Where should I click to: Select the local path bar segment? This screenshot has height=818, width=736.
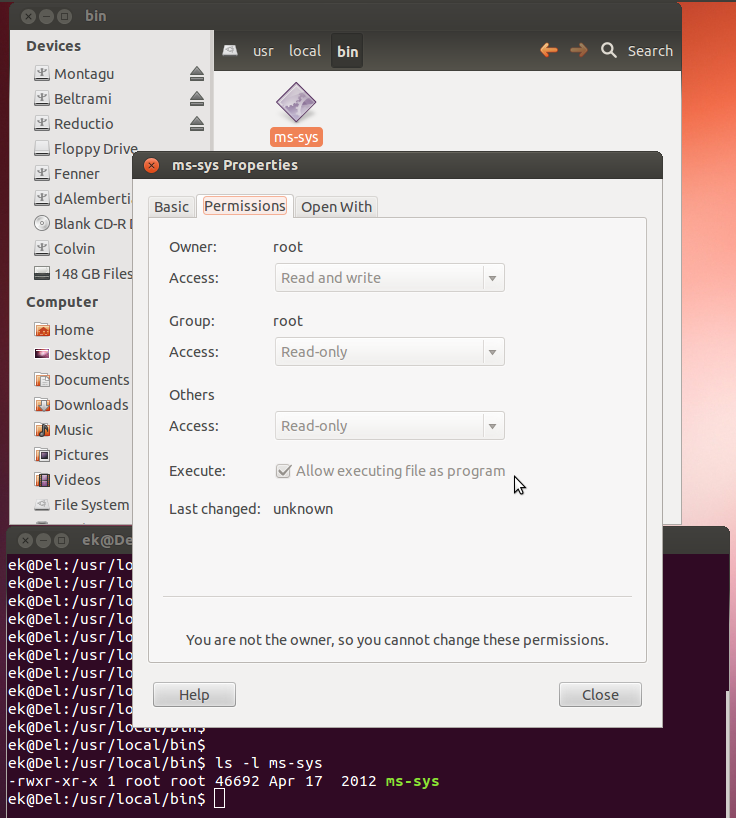[305, 51]
